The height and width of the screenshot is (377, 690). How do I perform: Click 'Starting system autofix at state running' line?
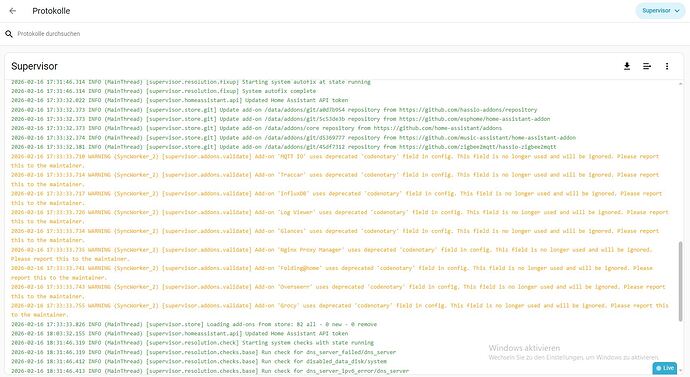point(191,82)
